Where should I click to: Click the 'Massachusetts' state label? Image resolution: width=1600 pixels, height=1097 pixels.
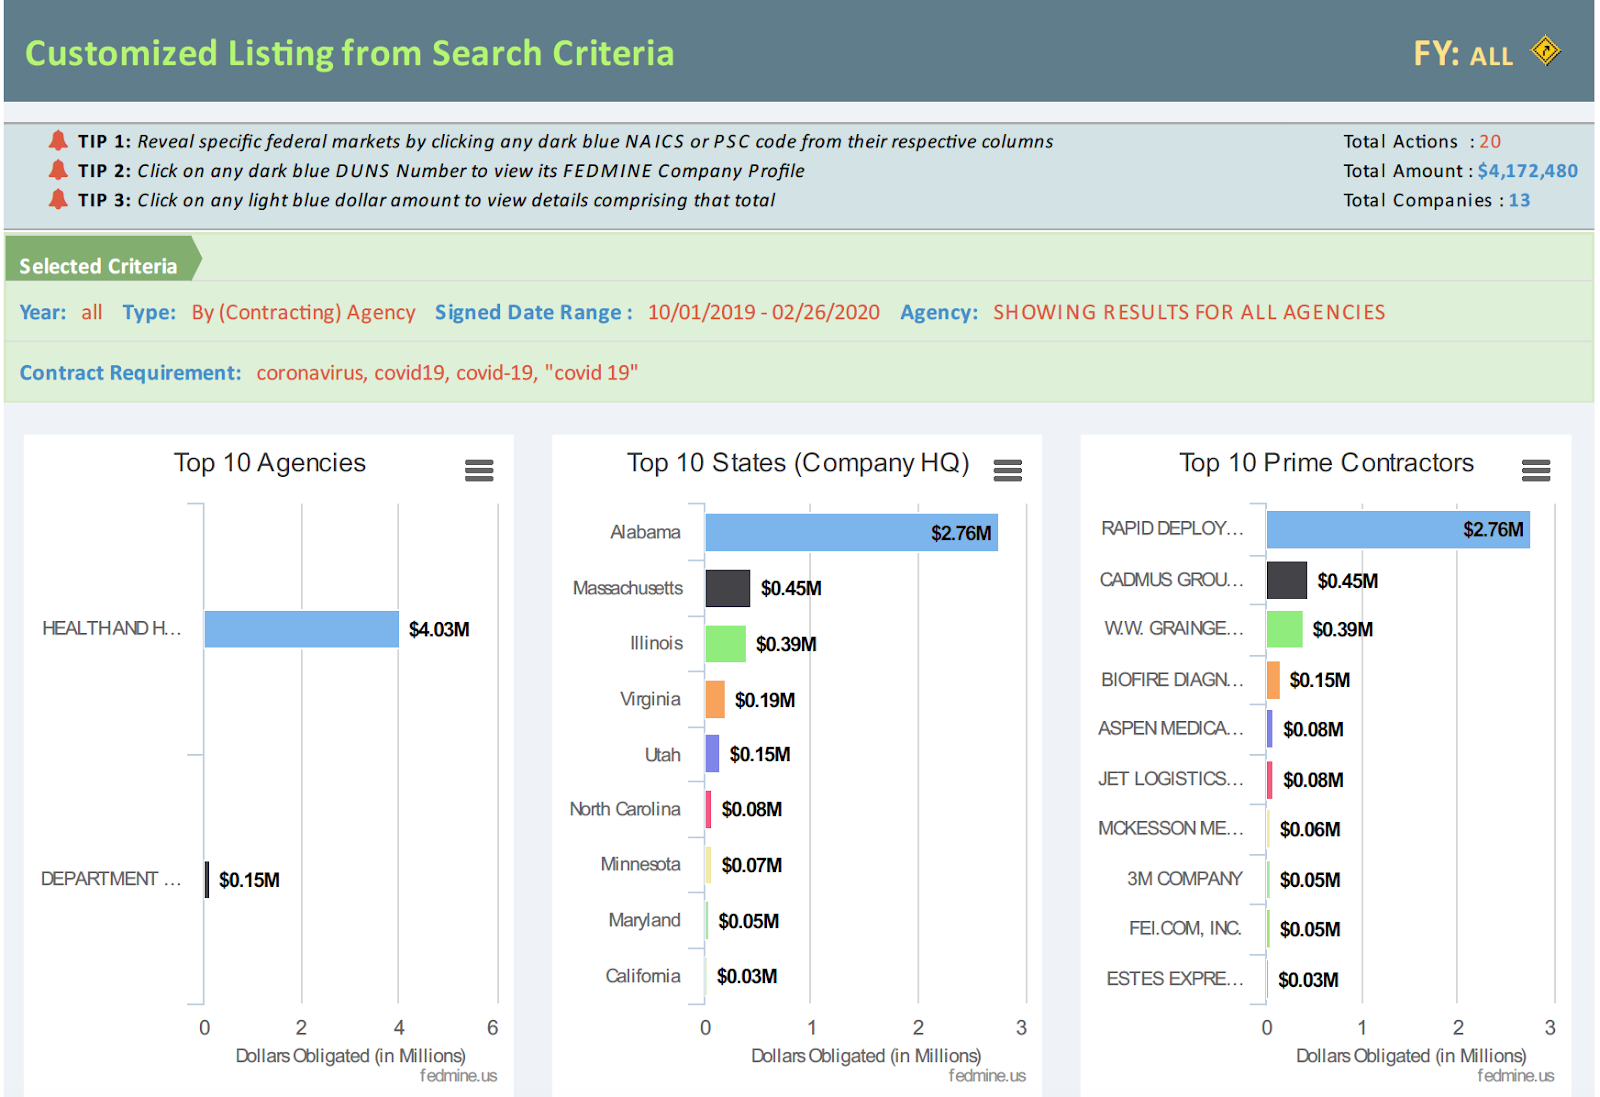click(x=628, y=588)
